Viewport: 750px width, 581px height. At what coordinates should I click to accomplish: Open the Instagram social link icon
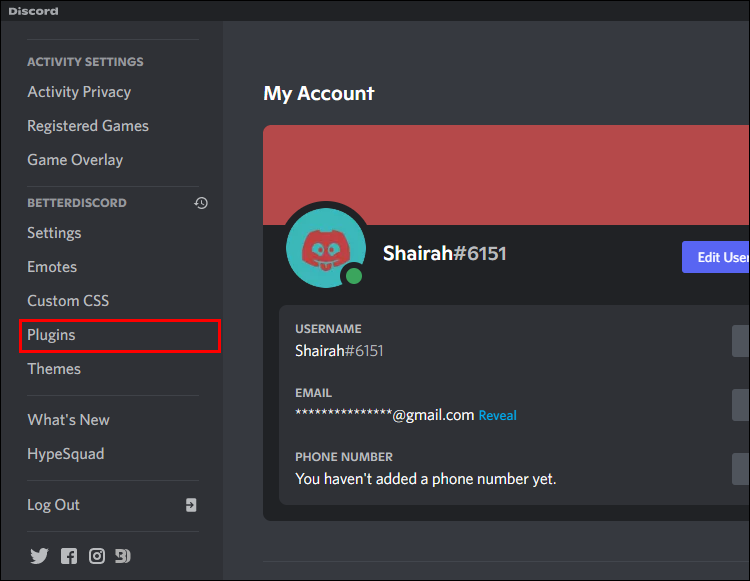click(96, 556)
